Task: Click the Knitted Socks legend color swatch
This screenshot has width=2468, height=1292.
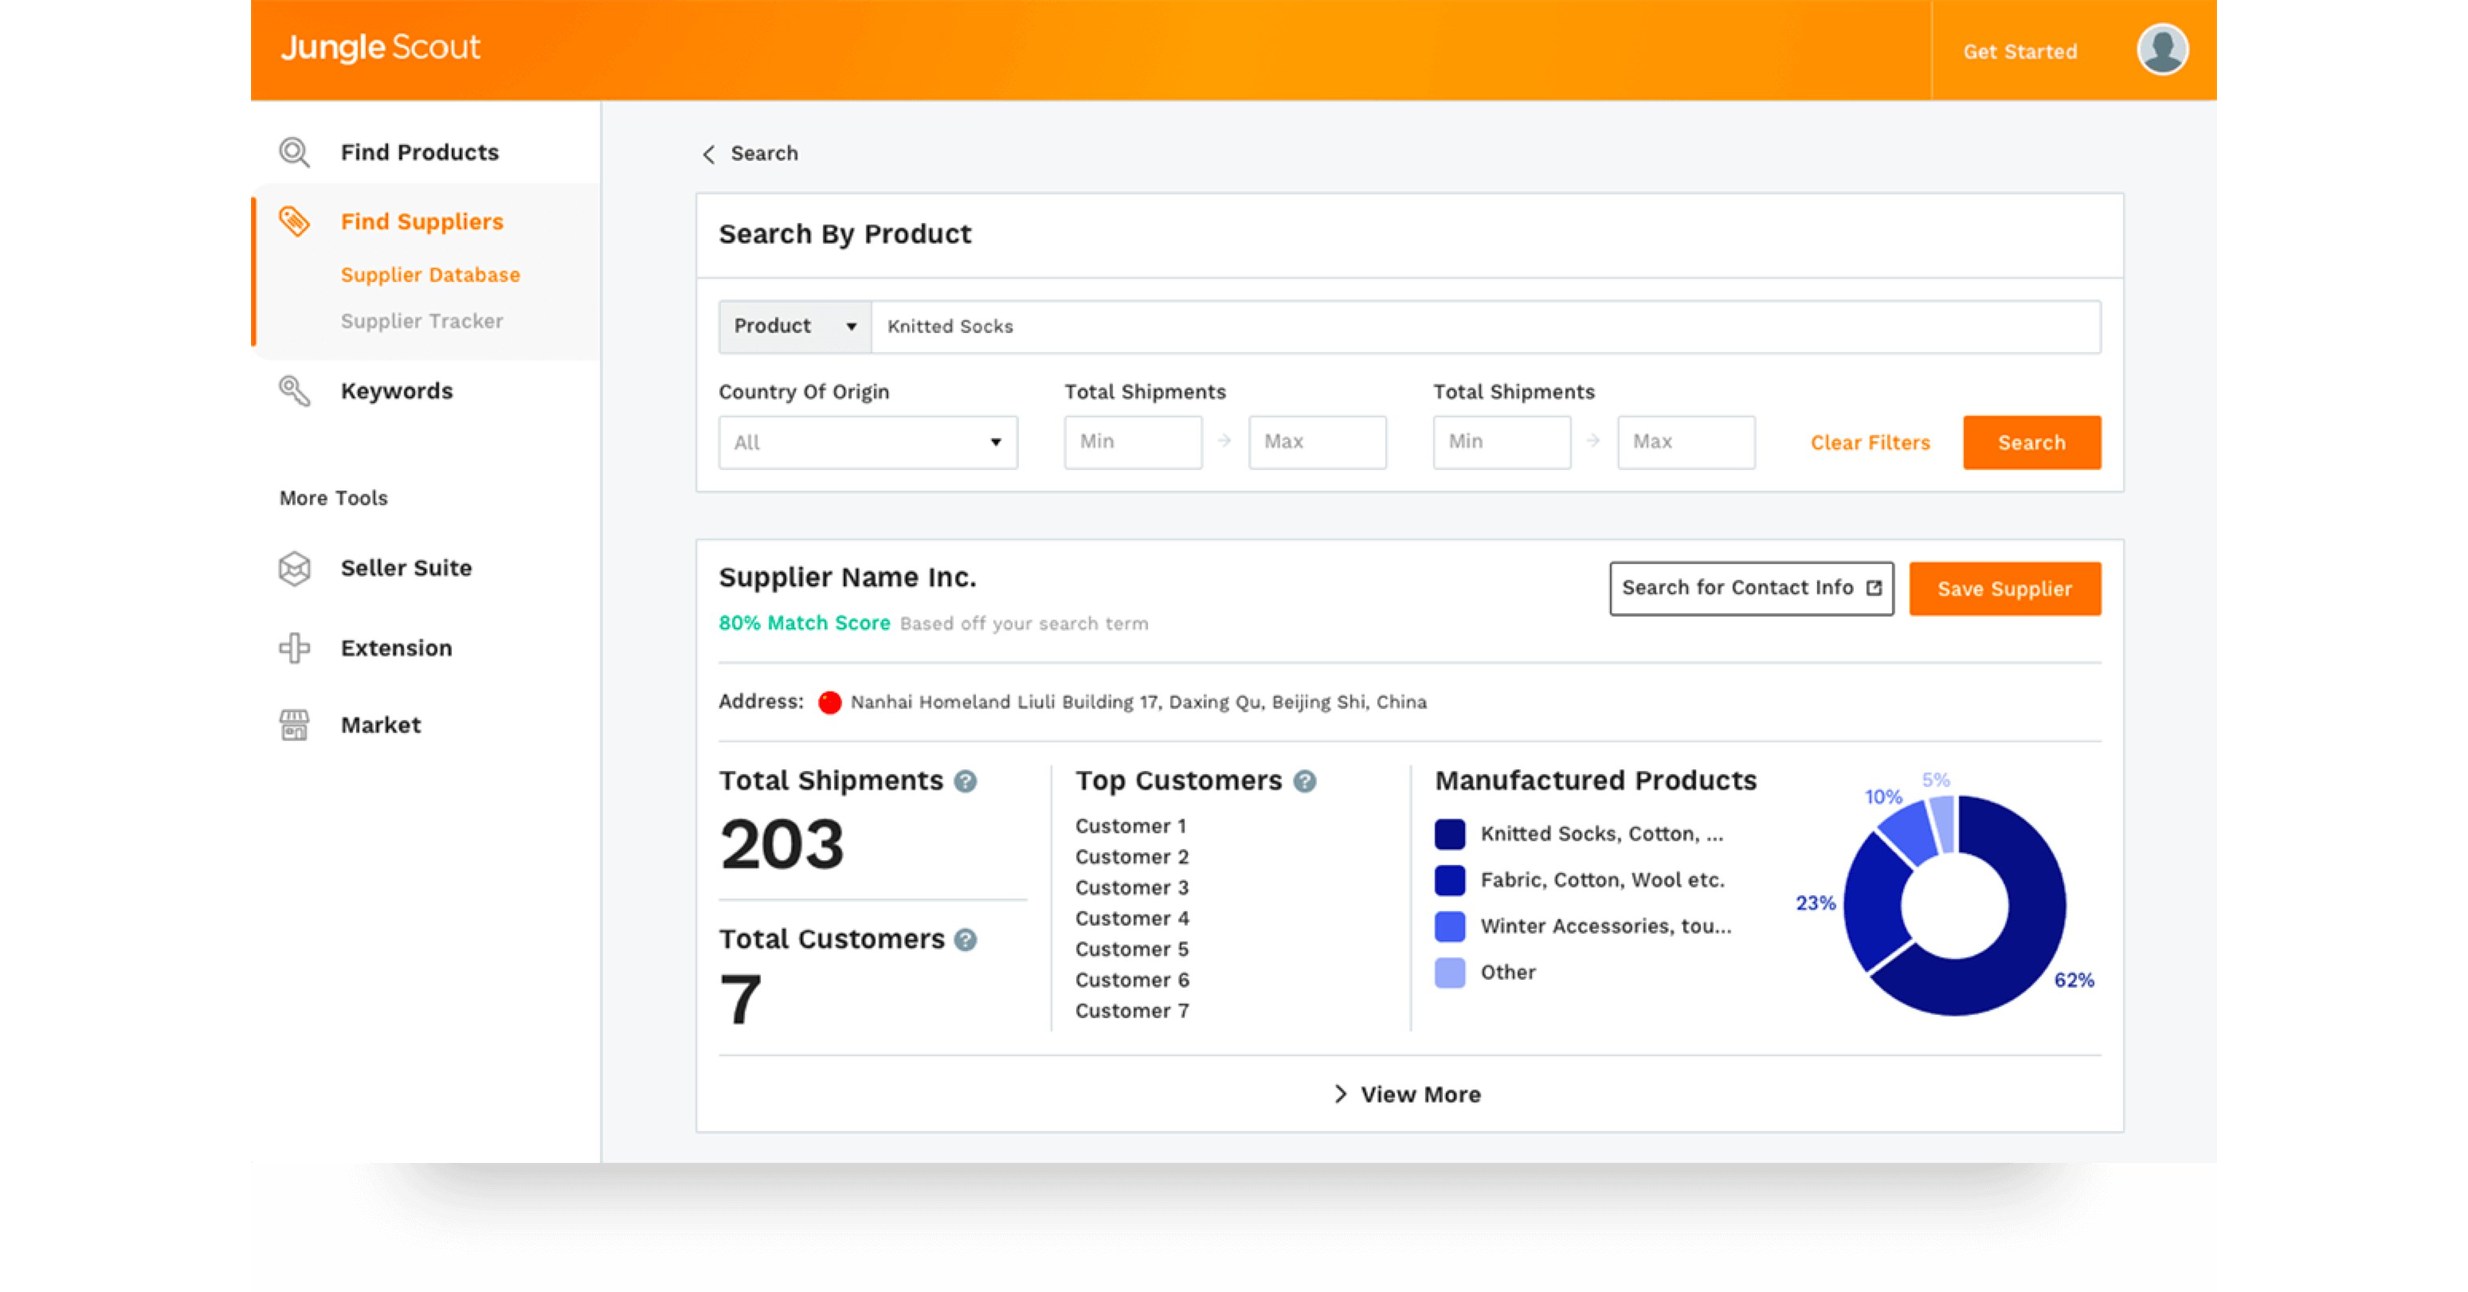Action: 1450,834
